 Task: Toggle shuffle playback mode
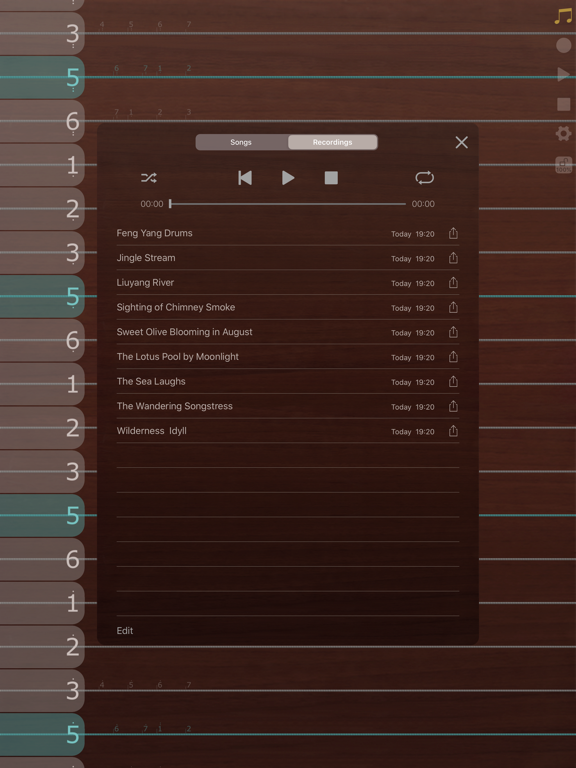pyautogui.click(x=149, y=178)
